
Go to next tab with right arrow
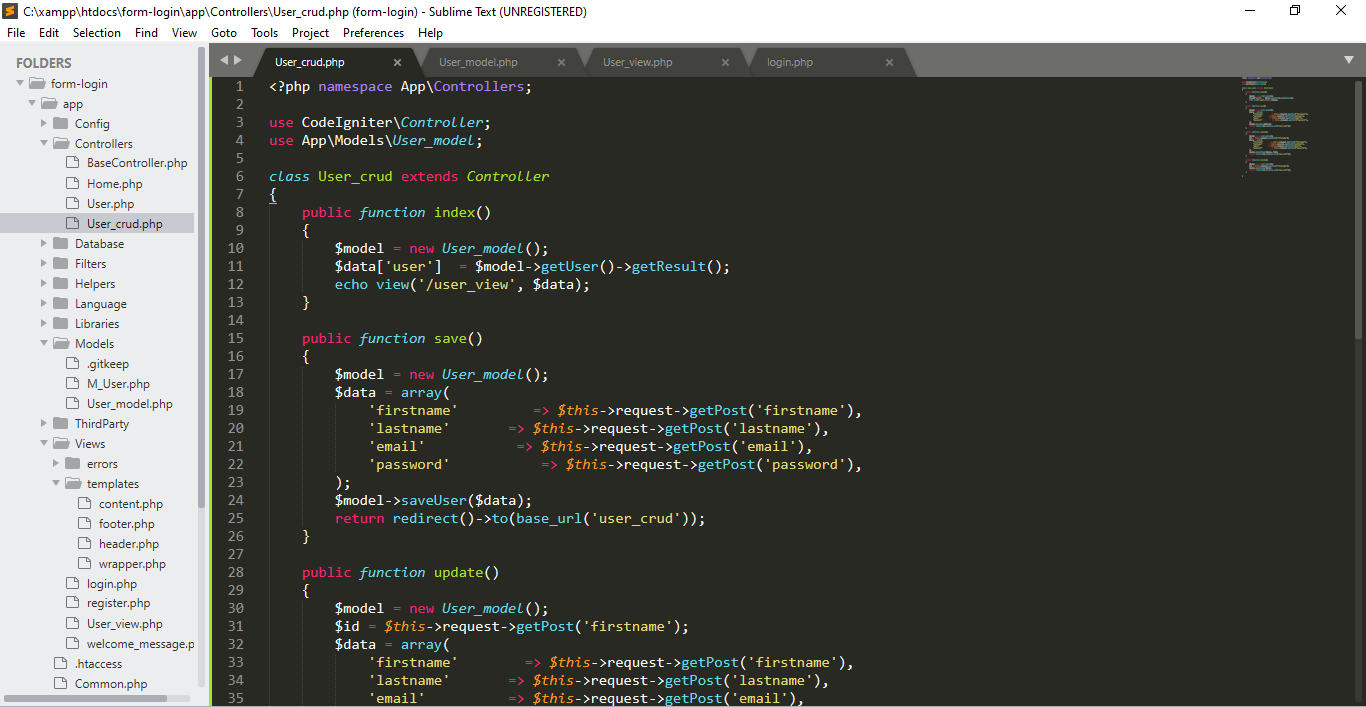point(238,61)
